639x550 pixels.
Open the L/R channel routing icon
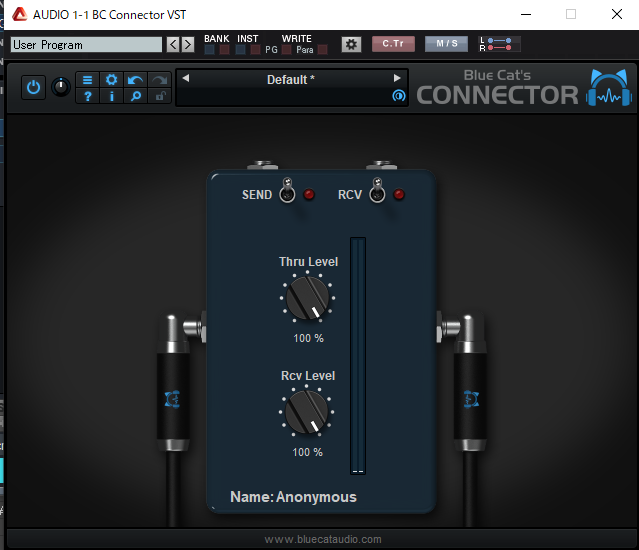pyautogui.click(x=500, y=44)
